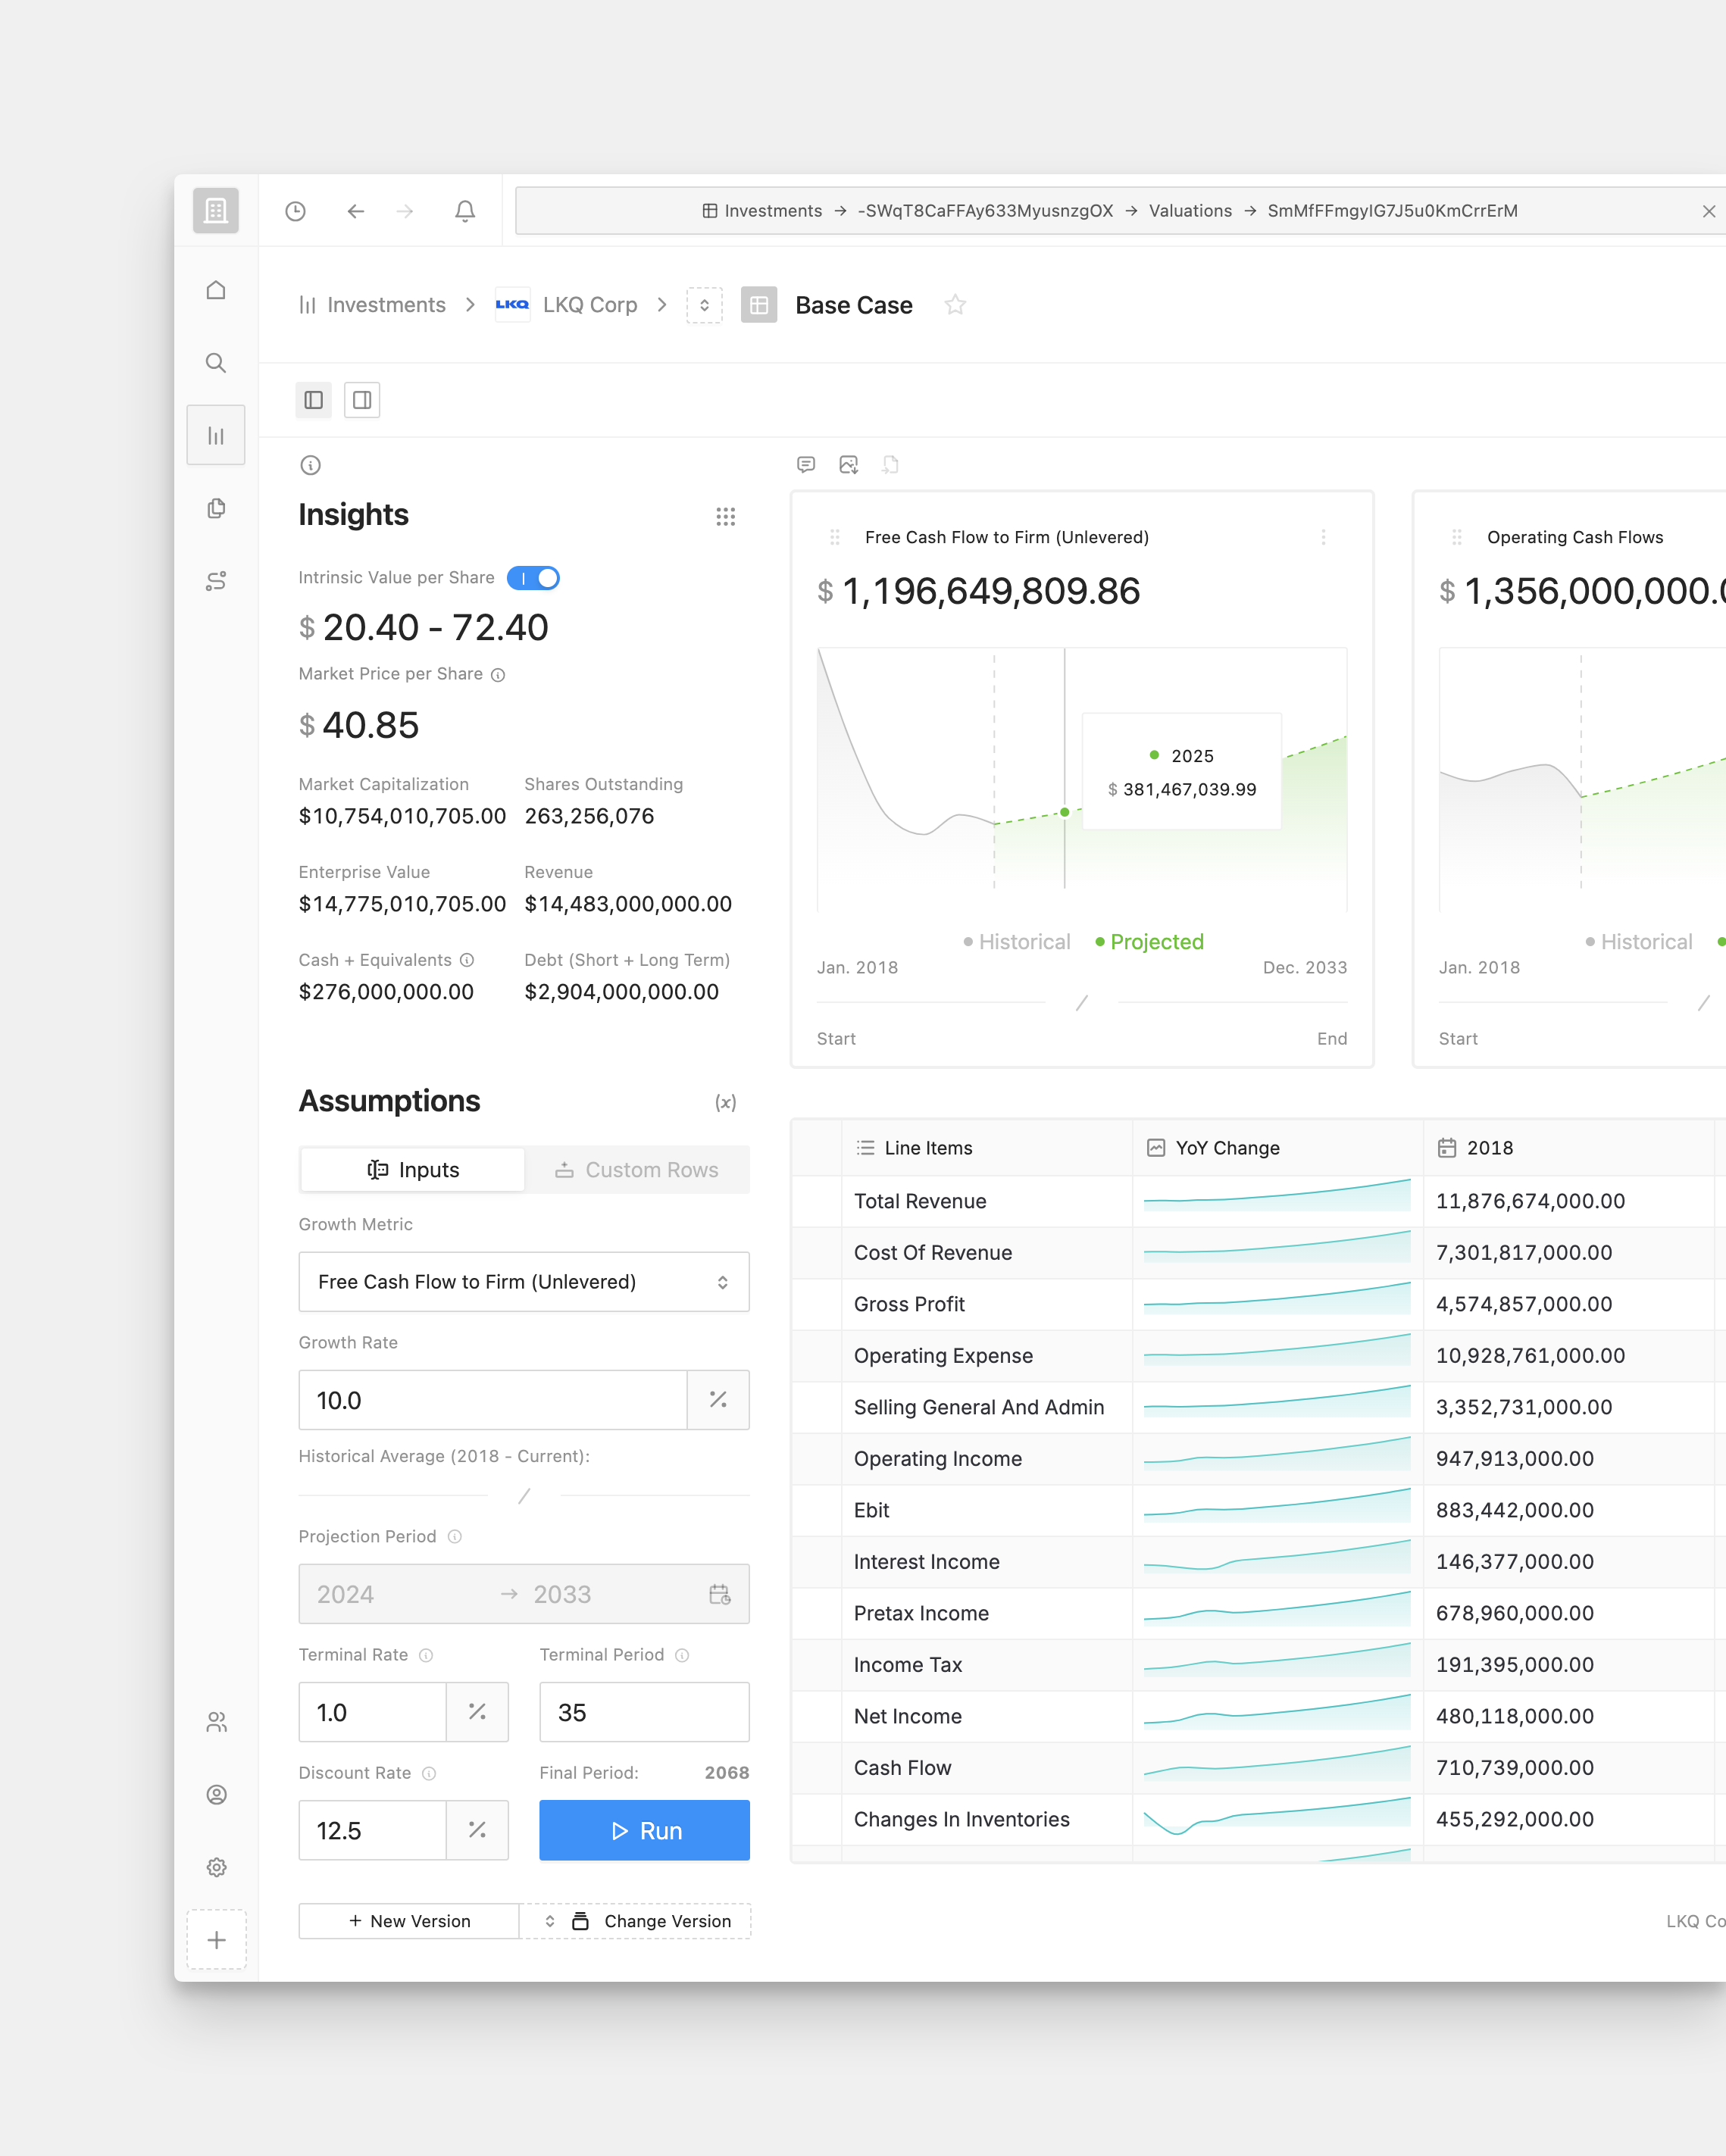
Task: Toggle Projected series in Free Cash Flow chart
Action: pos(1150,942)
